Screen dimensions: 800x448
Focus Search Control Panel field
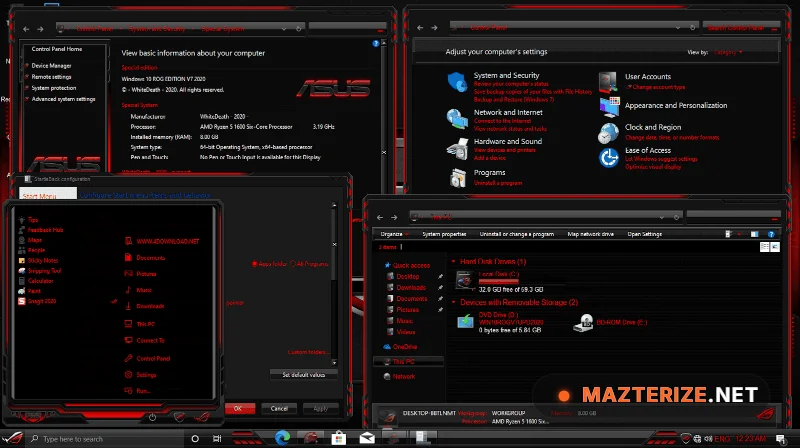741,28
